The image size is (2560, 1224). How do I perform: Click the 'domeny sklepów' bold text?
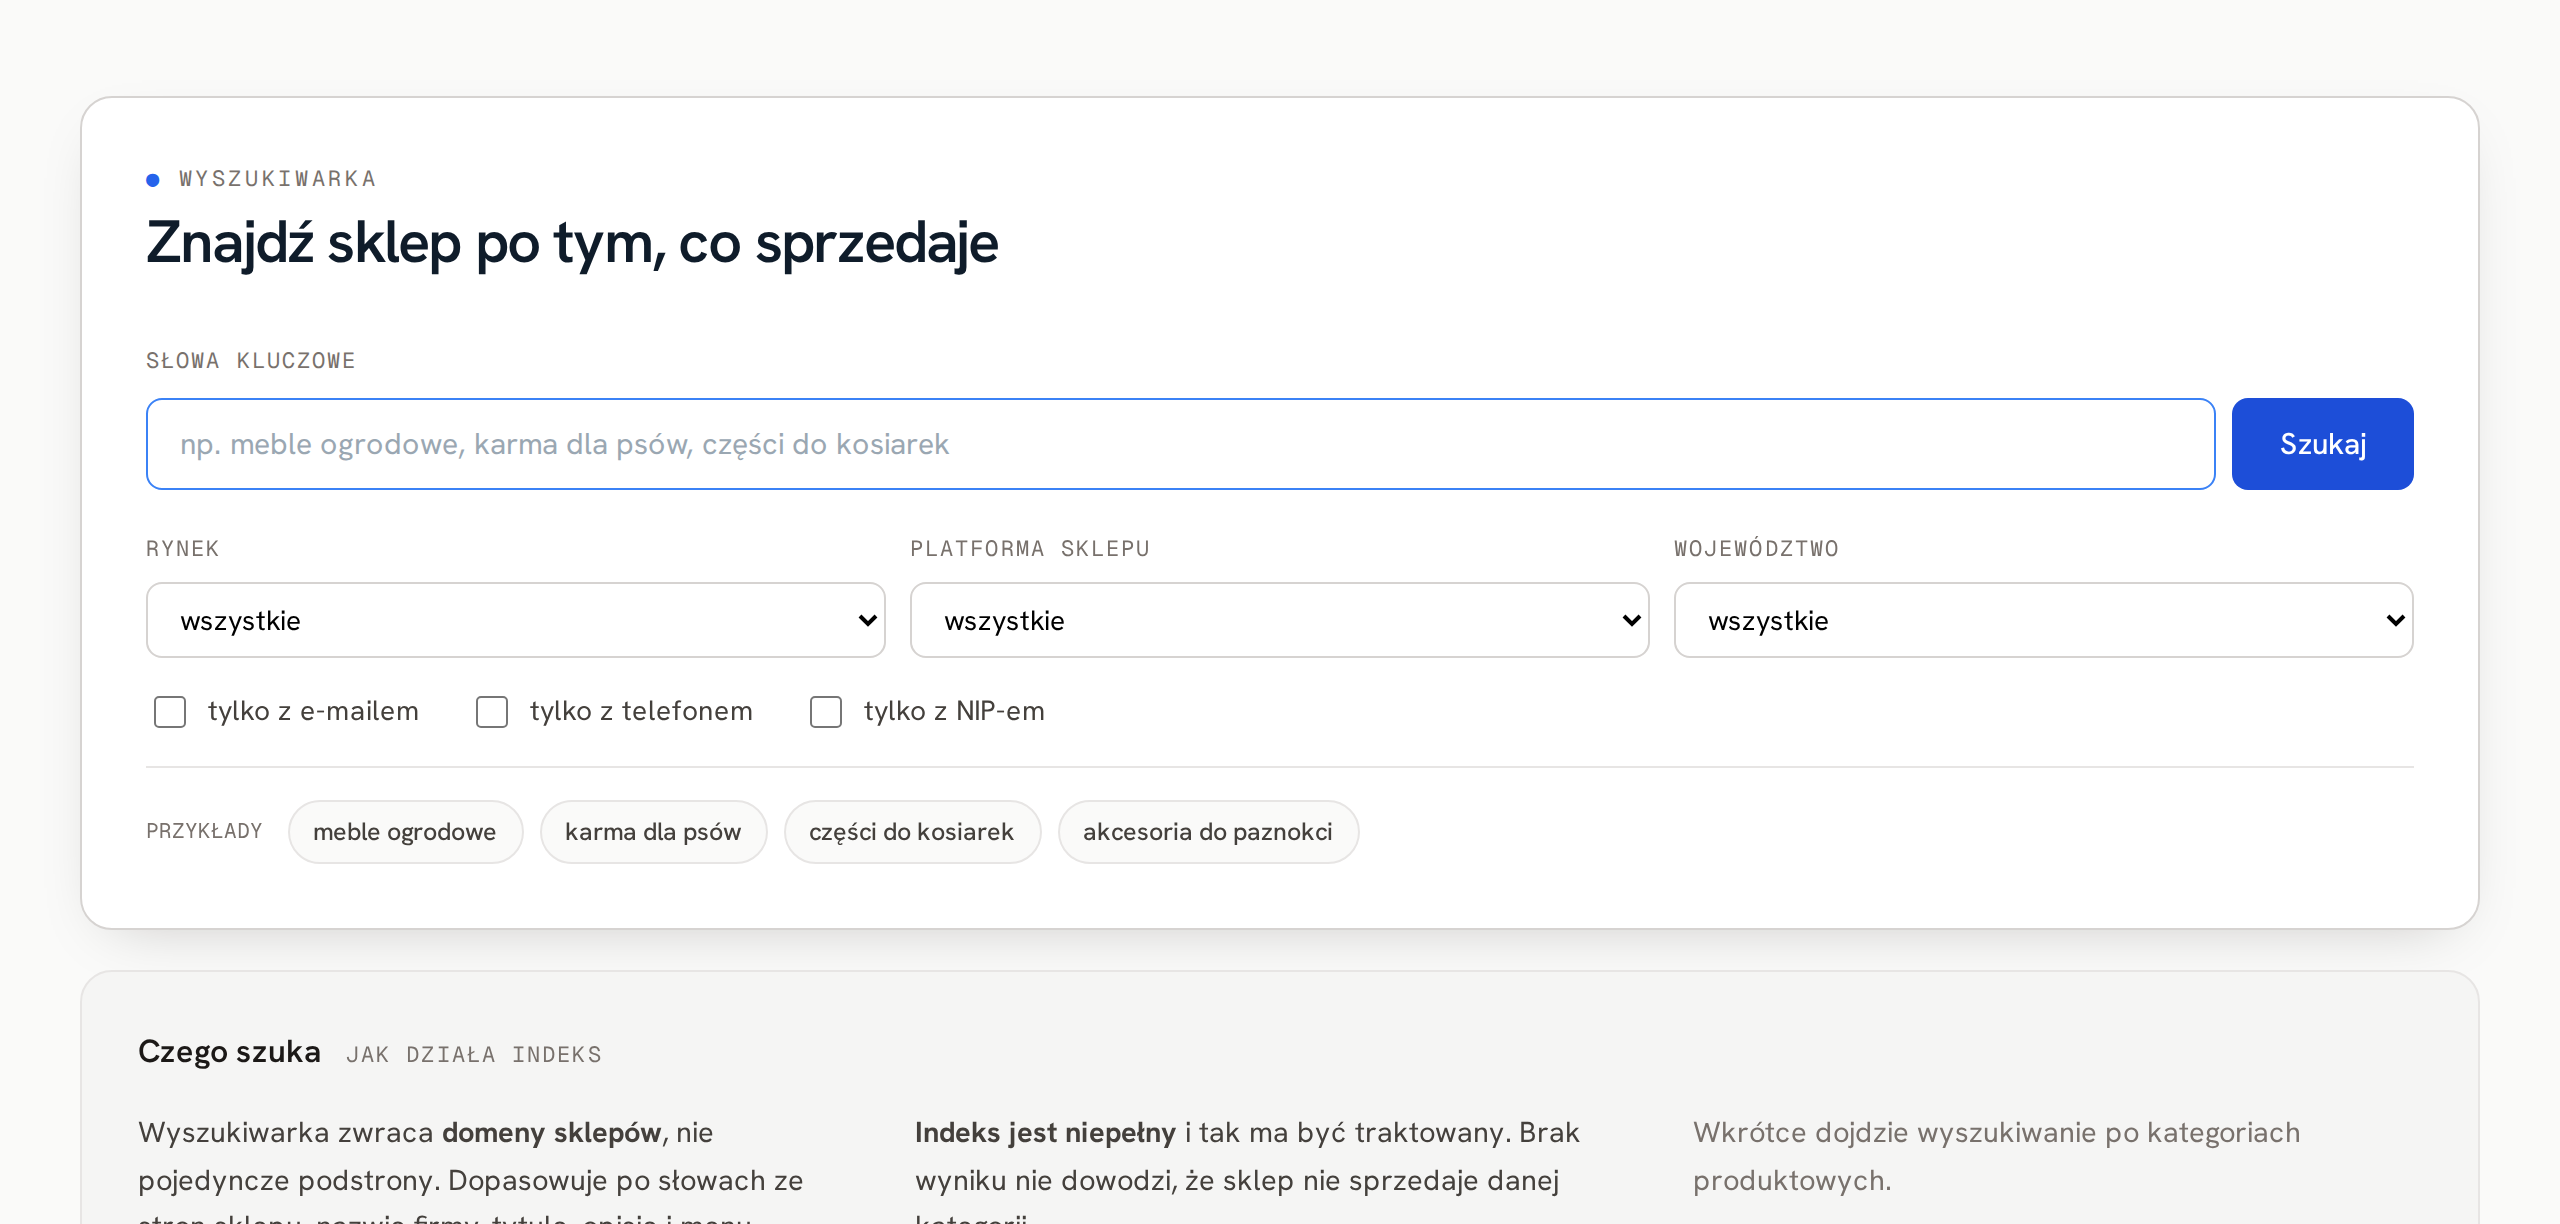click(x=552, y=1133)
